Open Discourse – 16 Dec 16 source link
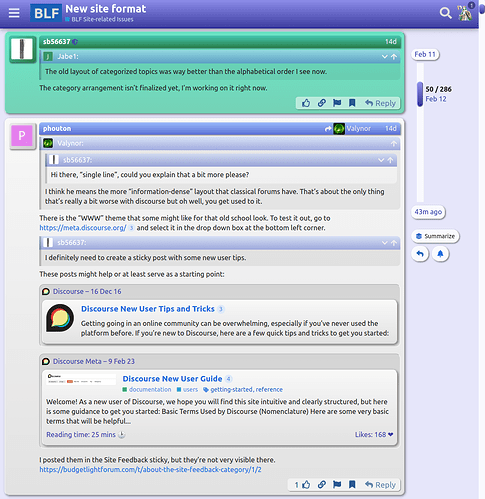The image size is (485, 499). [87, 292]
